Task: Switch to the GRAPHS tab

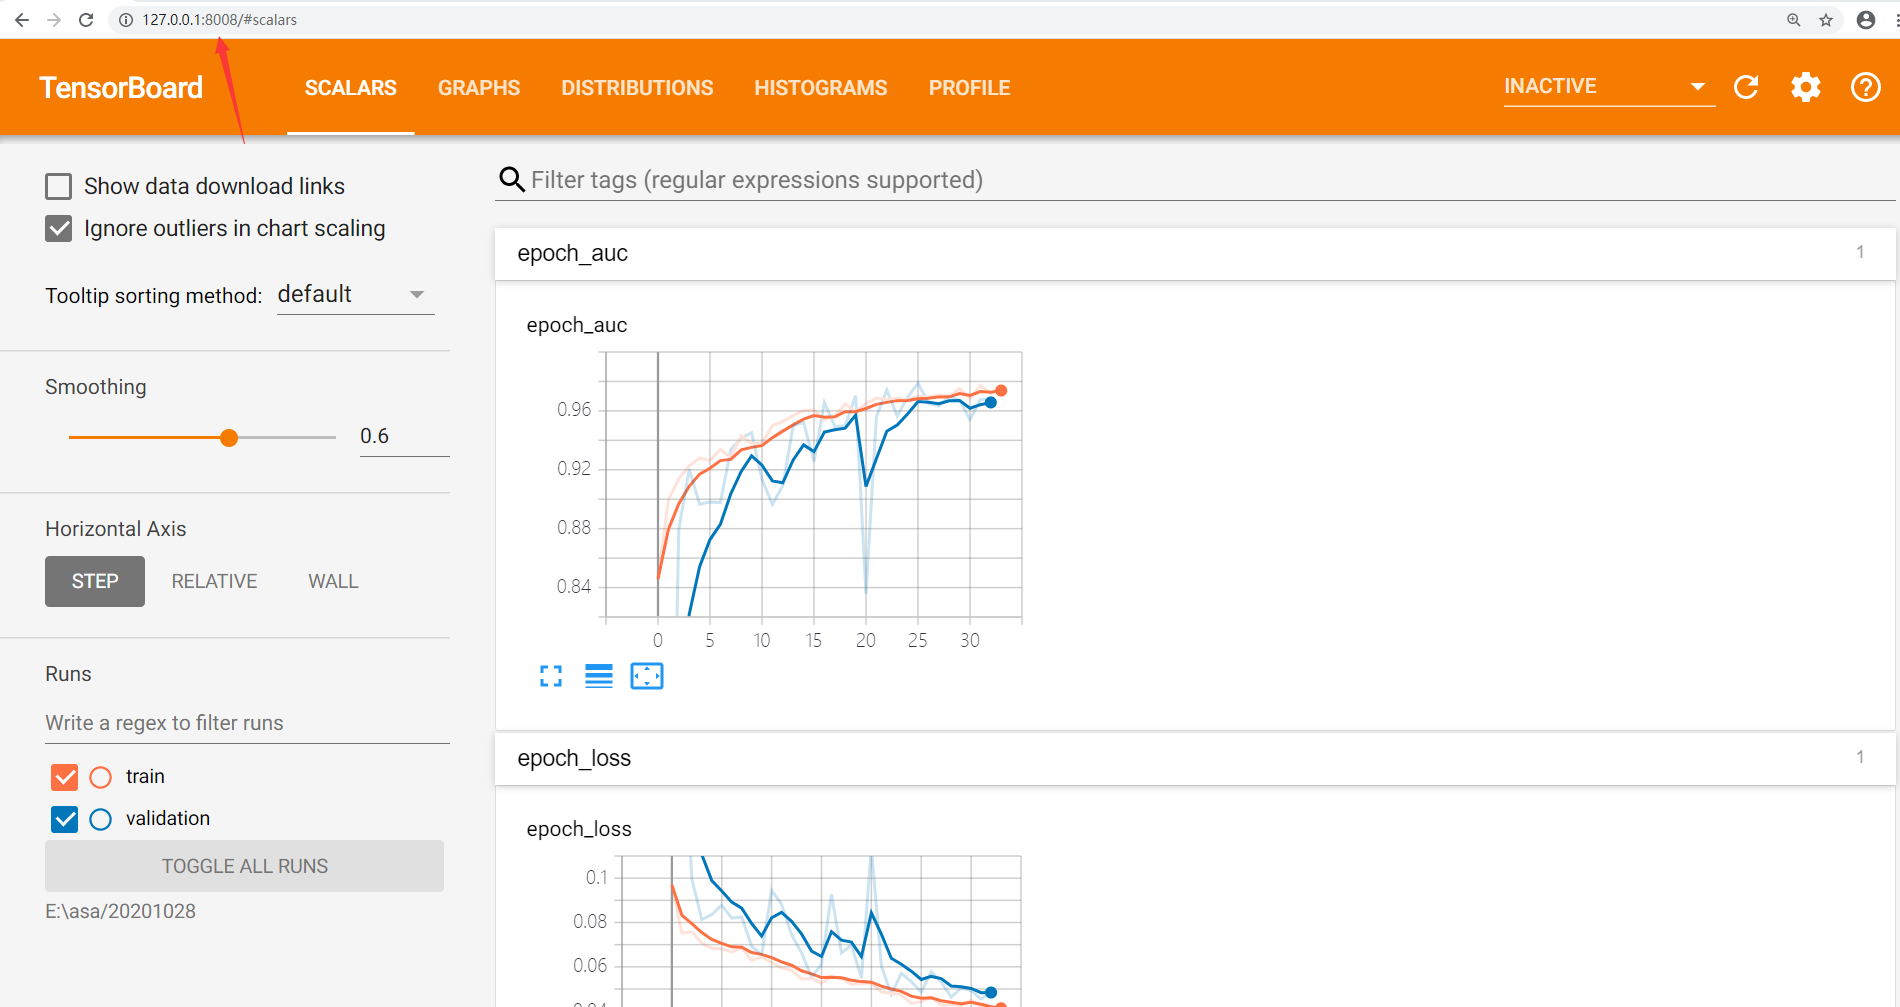Action: pyautogui.click(x=479, y=88)
